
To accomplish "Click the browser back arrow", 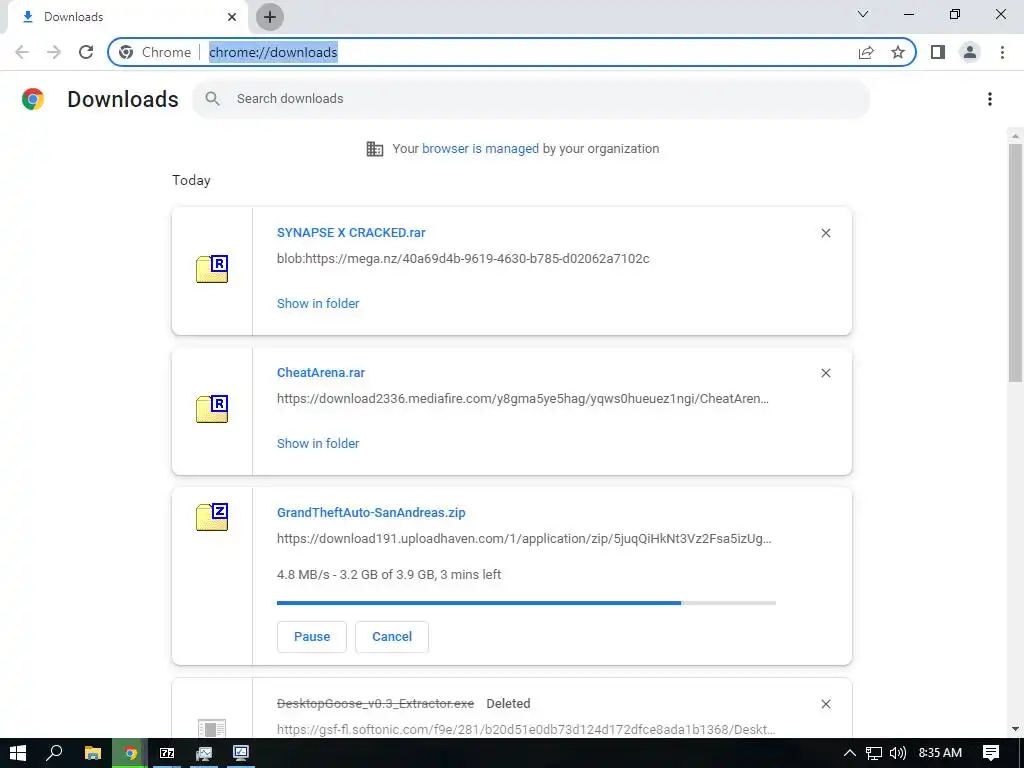I will [22, 52].
